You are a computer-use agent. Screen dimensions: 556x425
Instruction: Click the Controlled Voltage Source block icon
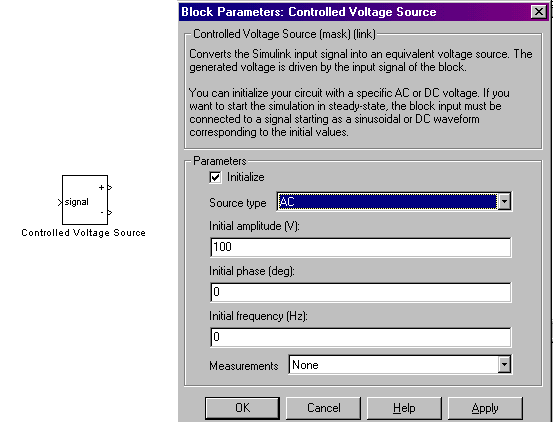tap(85, 200)
